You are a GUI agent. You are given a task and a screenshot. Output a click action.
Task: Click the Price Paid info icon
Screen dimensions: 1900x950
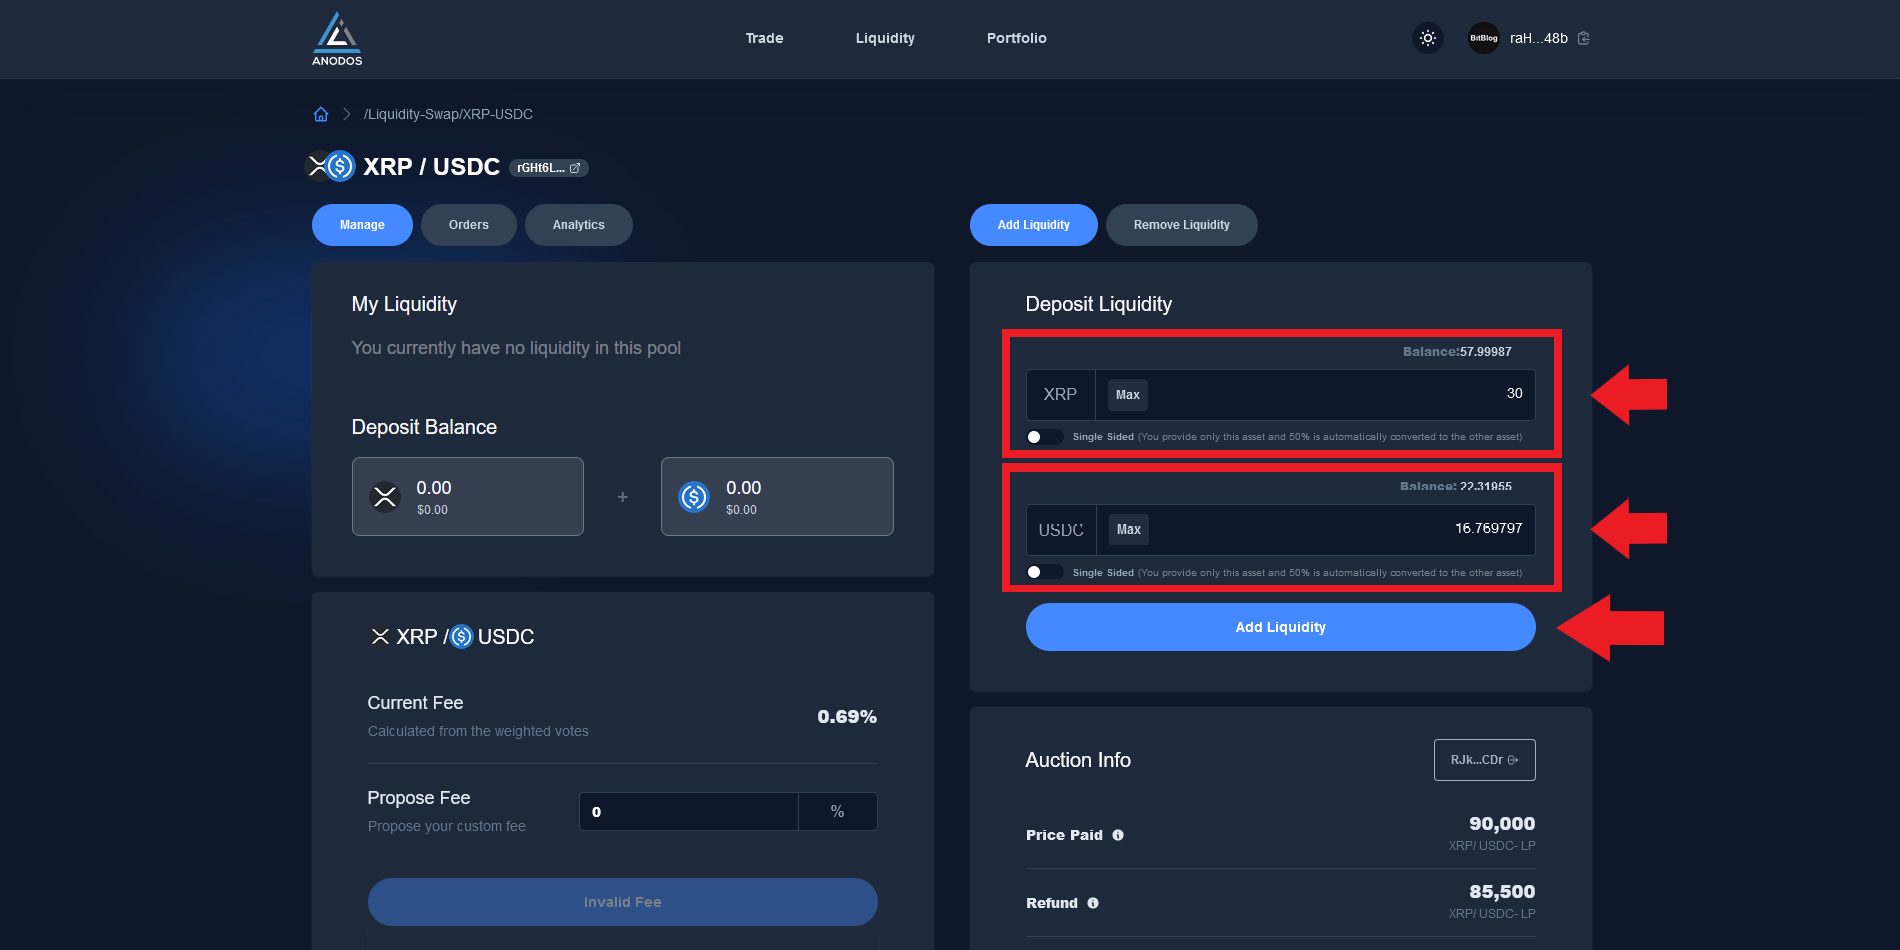[x=1118, y=835]
